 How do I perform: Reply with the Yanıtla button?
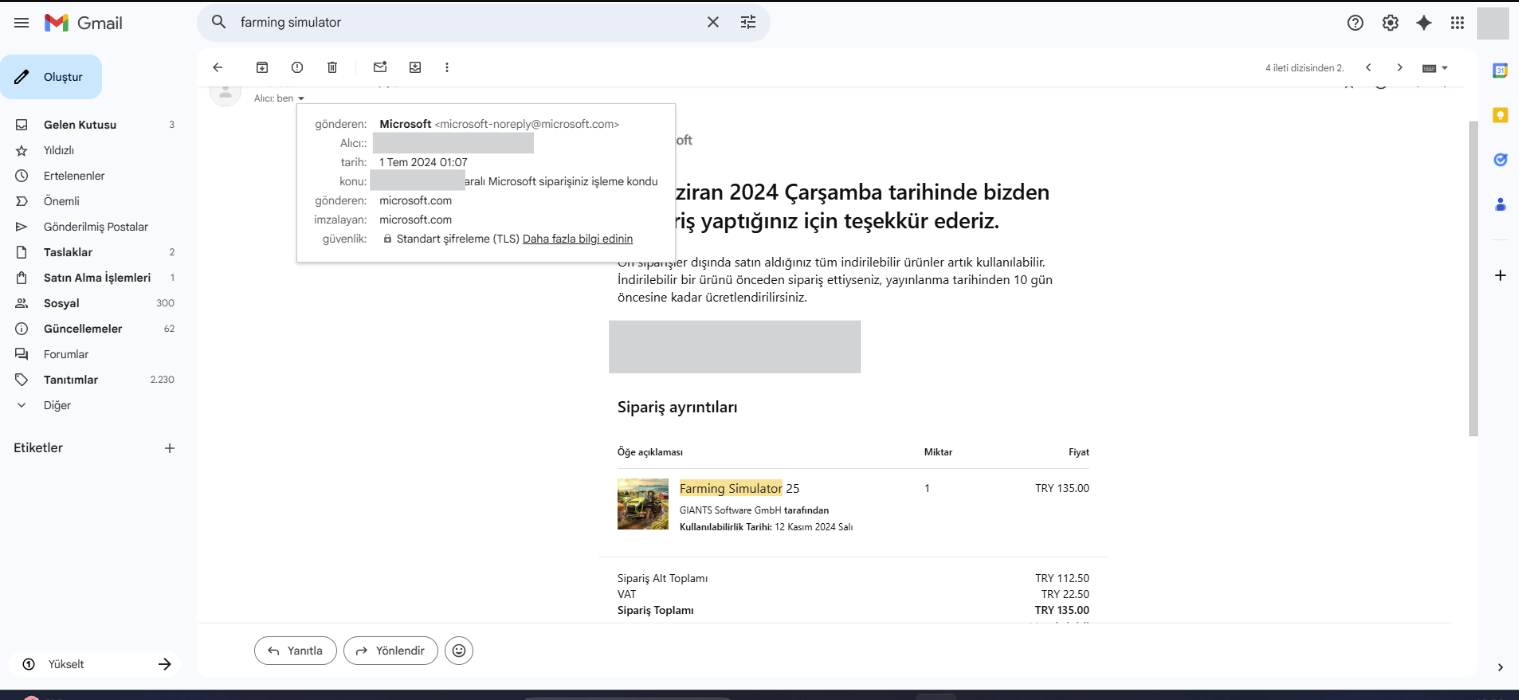pos(295,650)
